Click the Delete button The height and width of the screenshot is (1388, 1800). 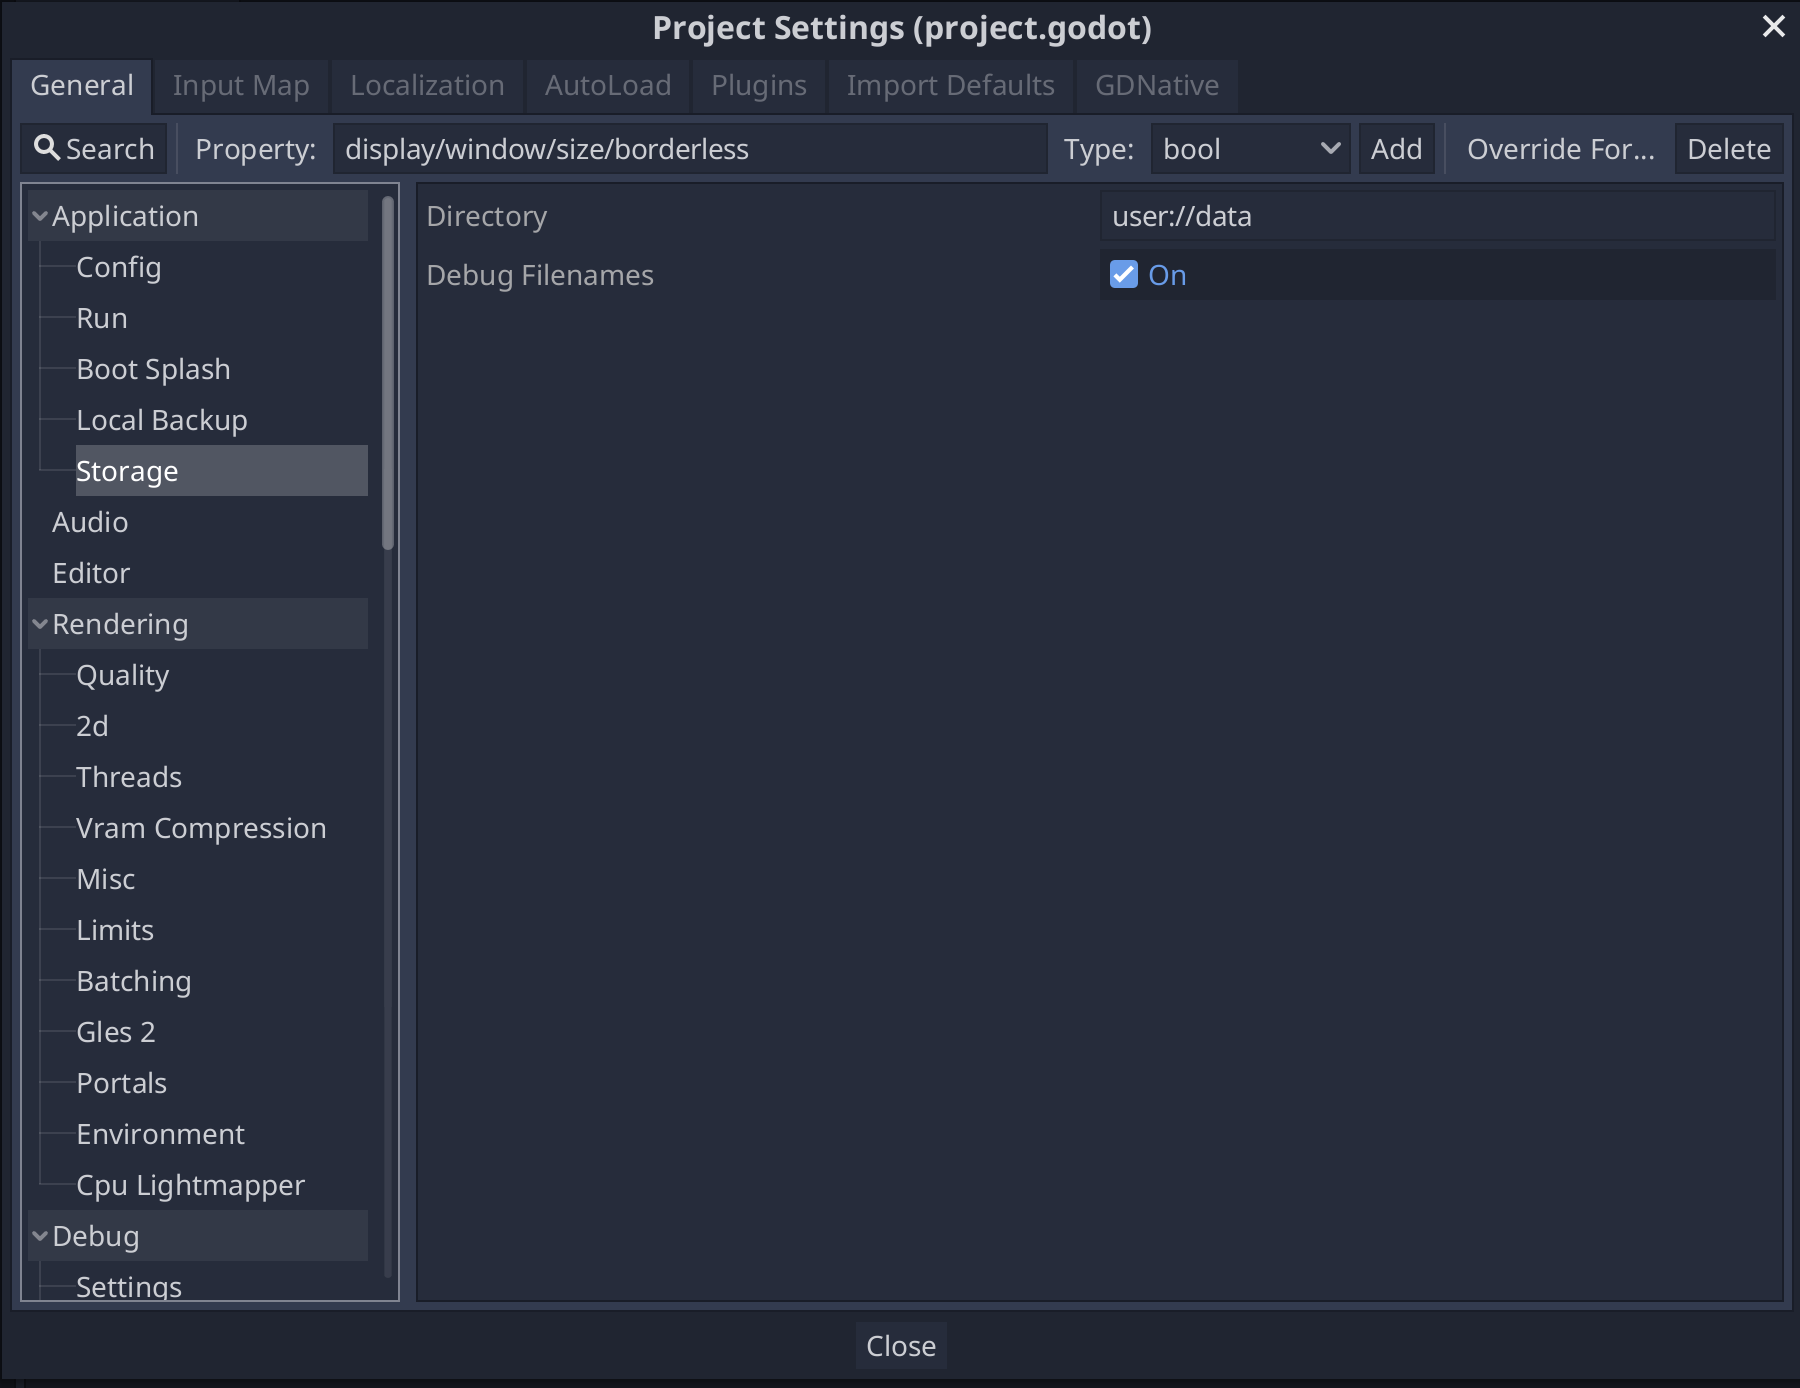pos(1729,149)
